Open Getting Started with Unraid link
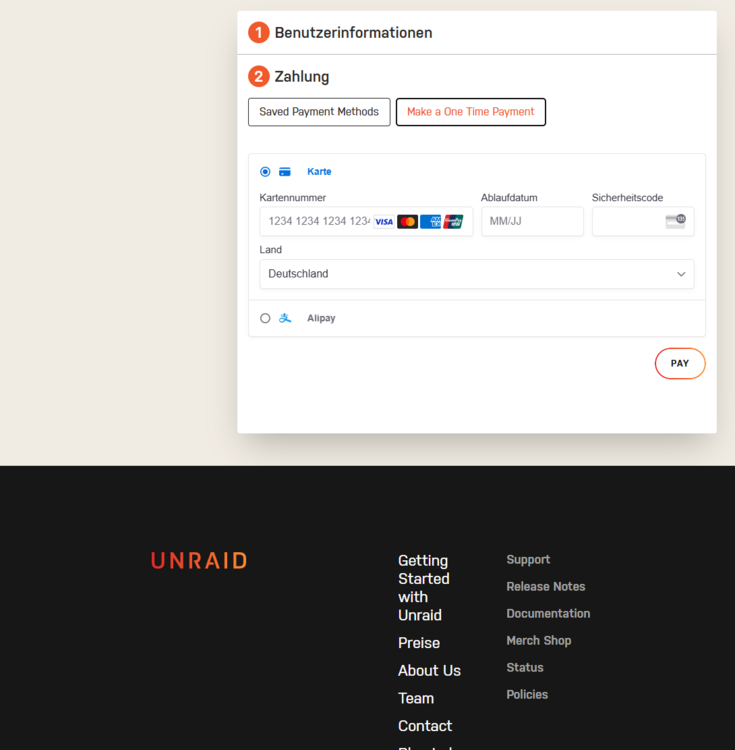Viewport: 735px width, 750px height. coord(424,588)
